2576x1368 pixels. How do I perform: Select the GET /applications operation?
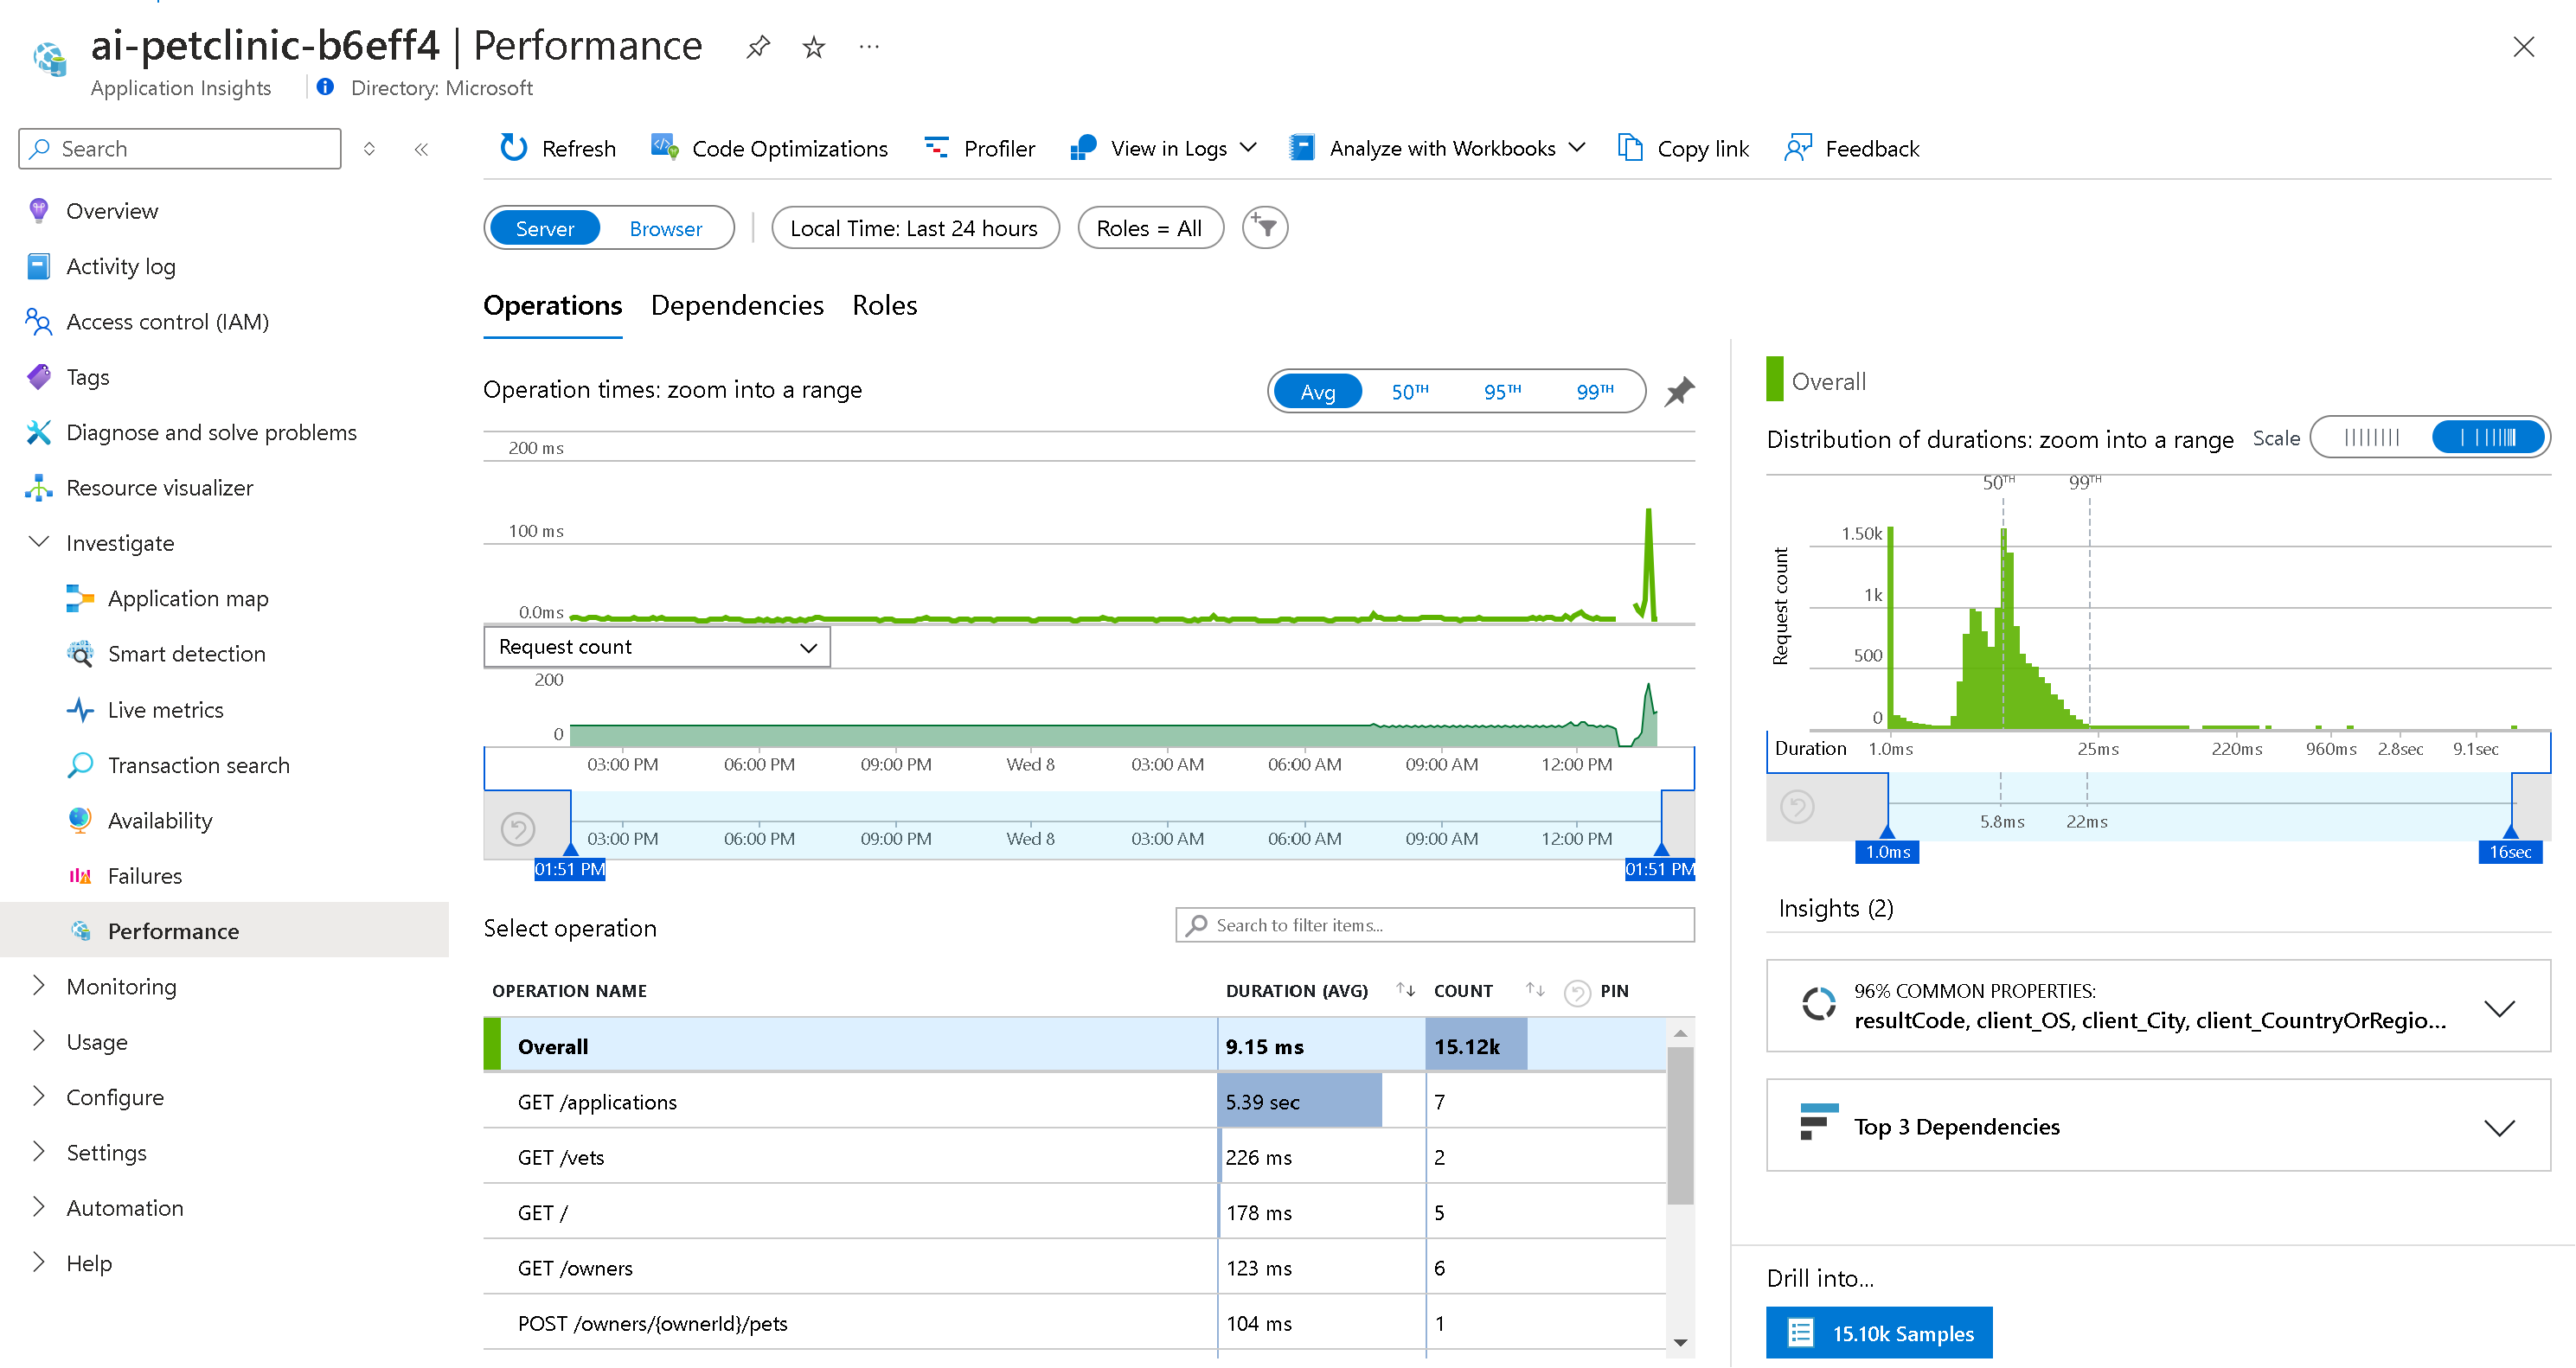1074,1102
